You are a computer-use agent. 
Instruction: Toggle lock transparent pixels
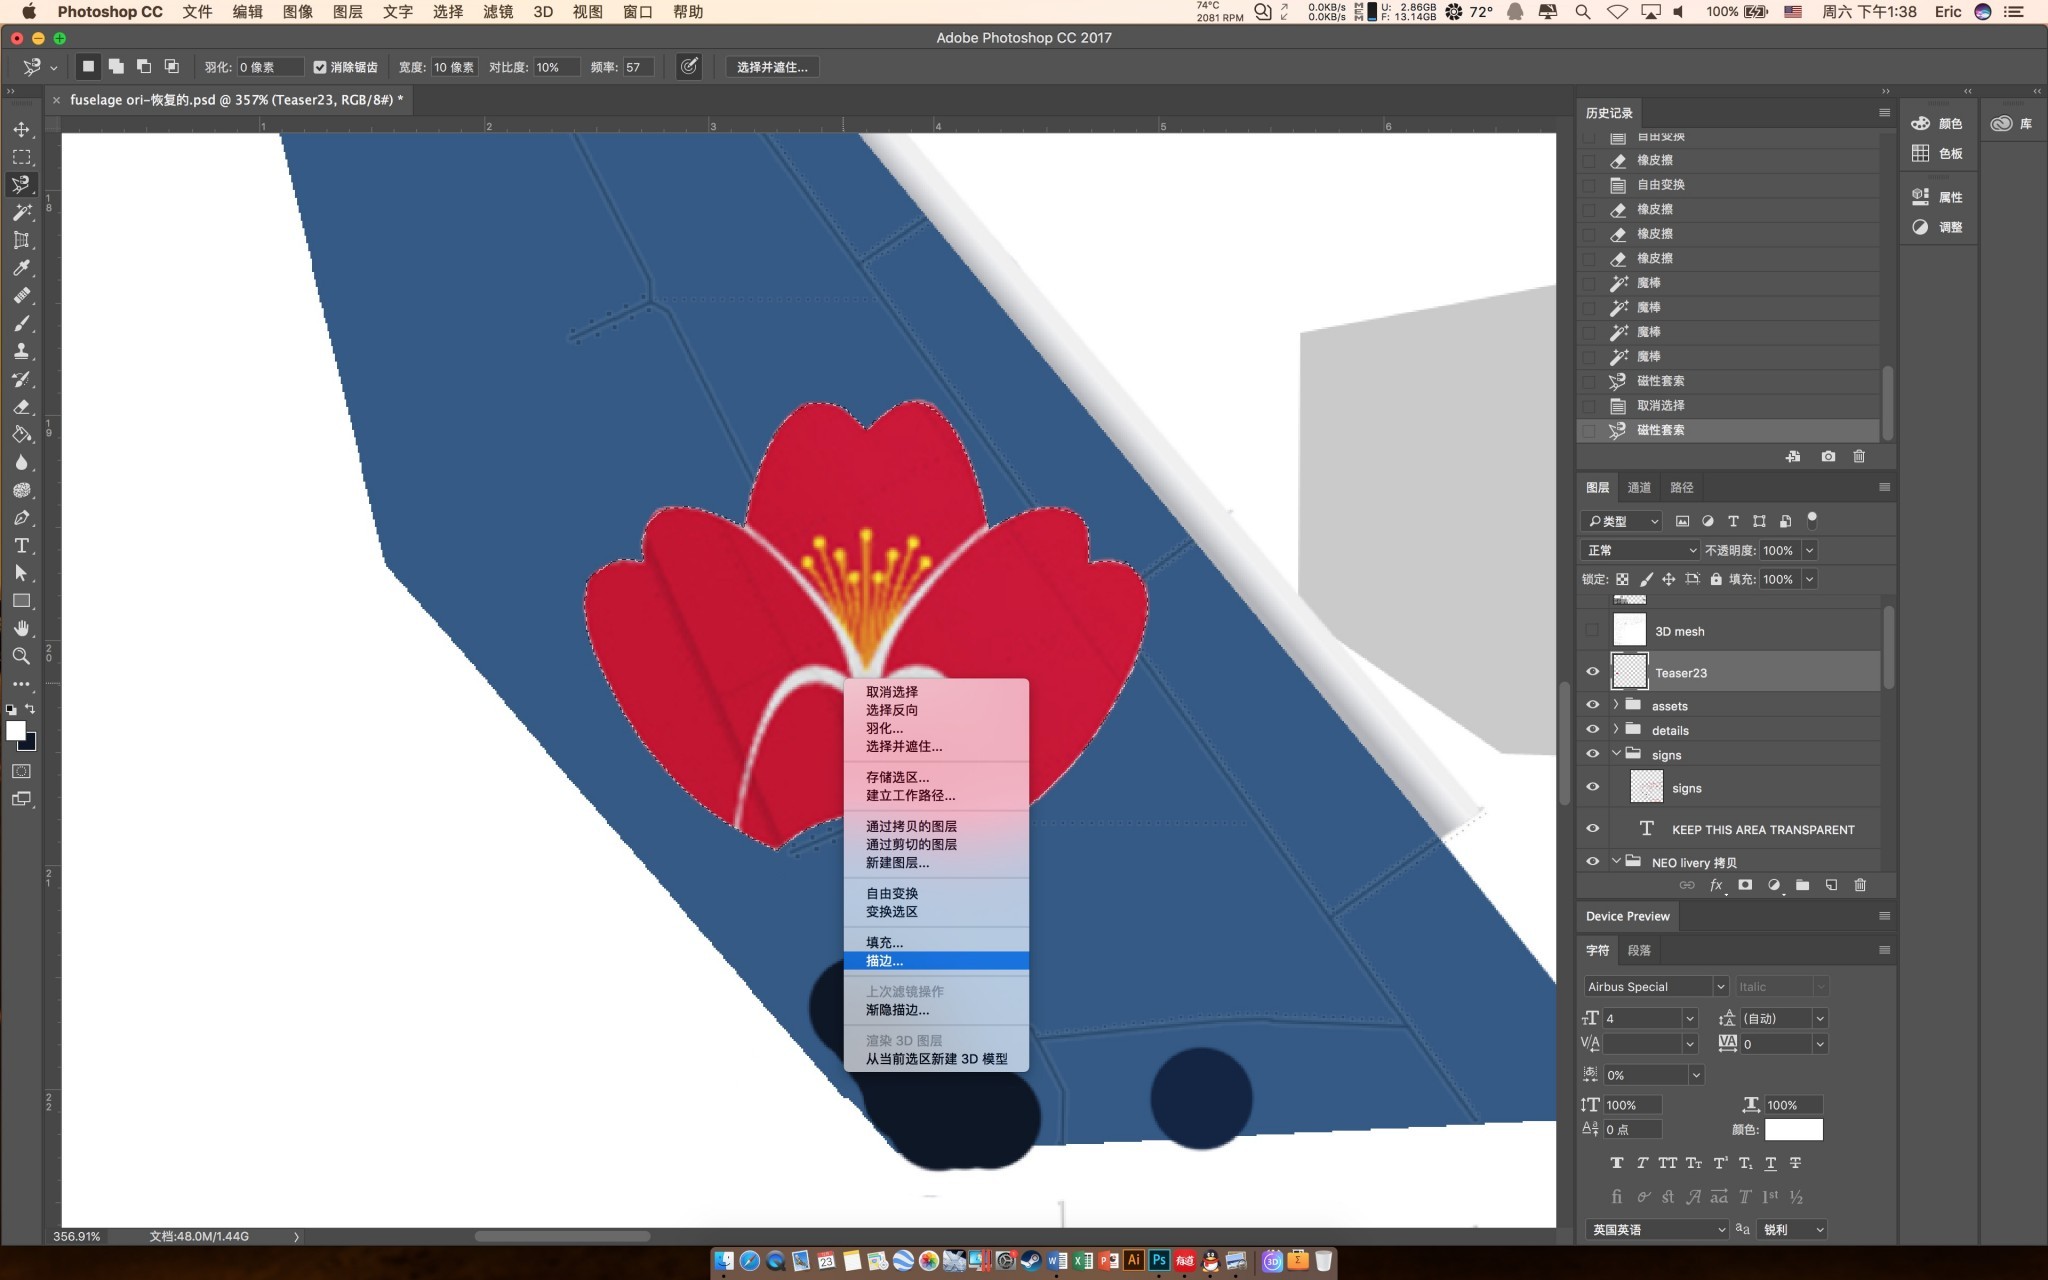[x=1622, y=579]
